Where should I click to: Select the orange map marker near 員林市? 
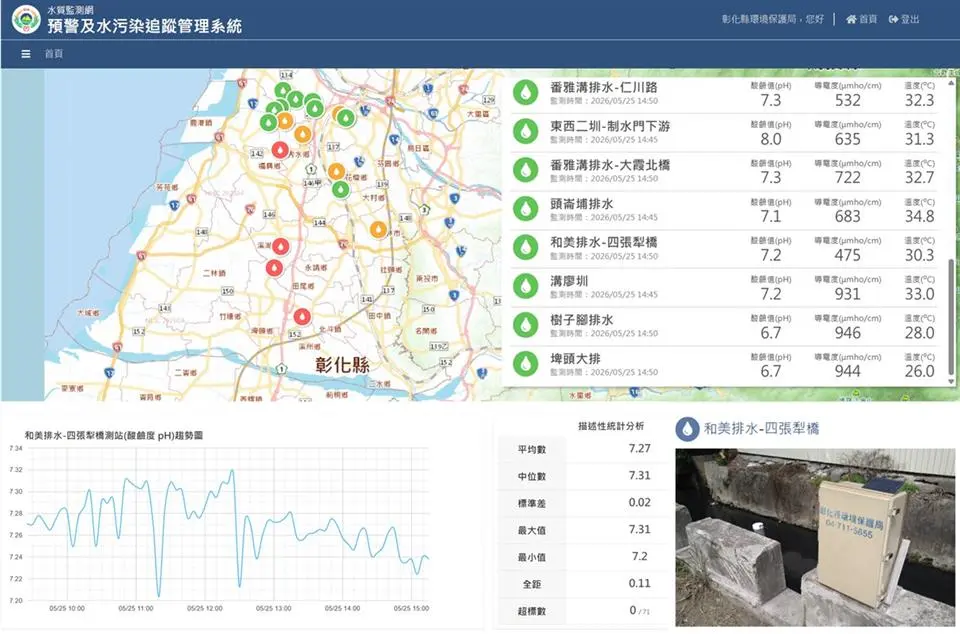tap(378, 229)
